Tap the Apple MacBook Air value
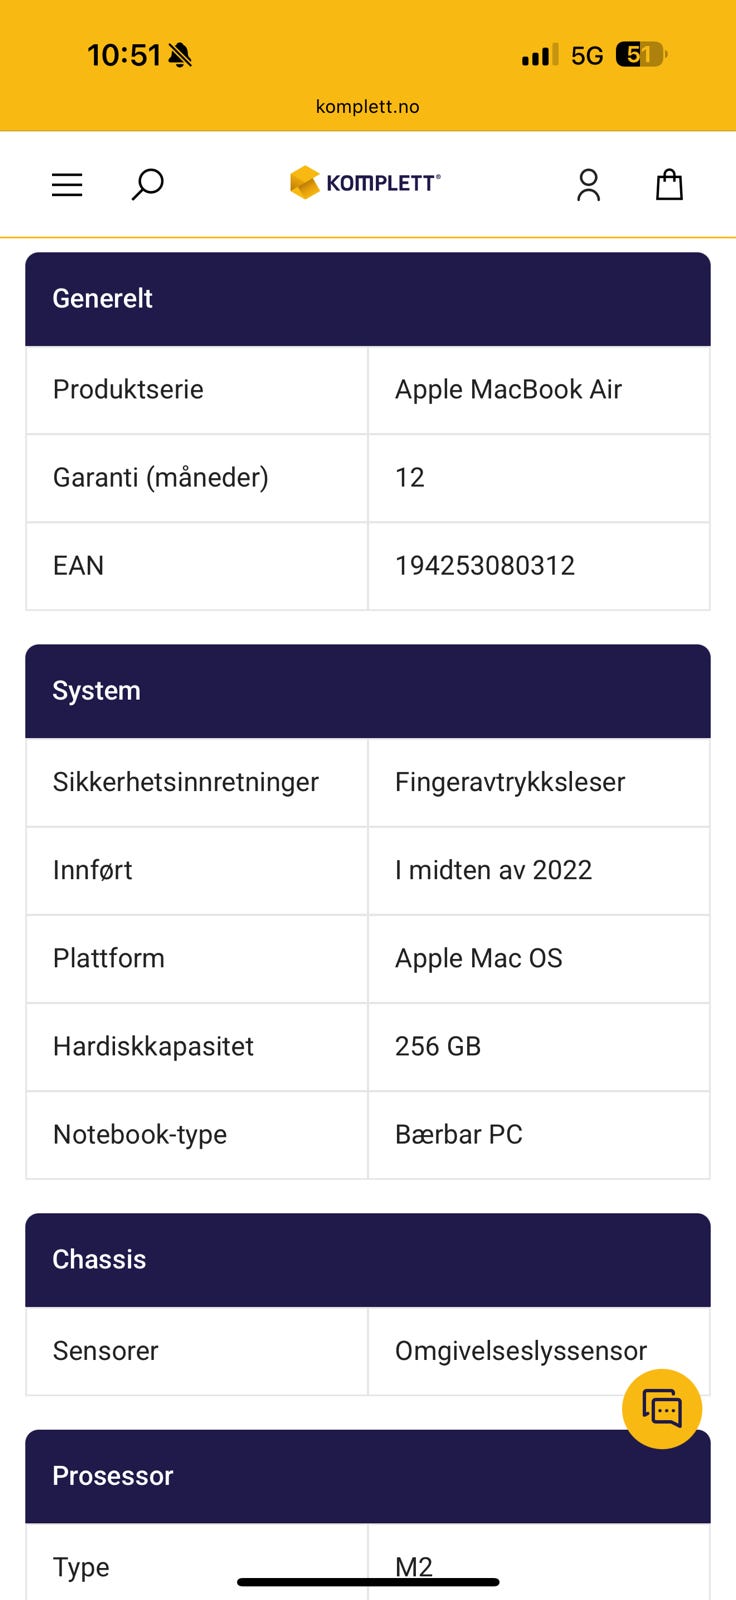The width and height of the screenshot is (736, 1600). (508, 390)
